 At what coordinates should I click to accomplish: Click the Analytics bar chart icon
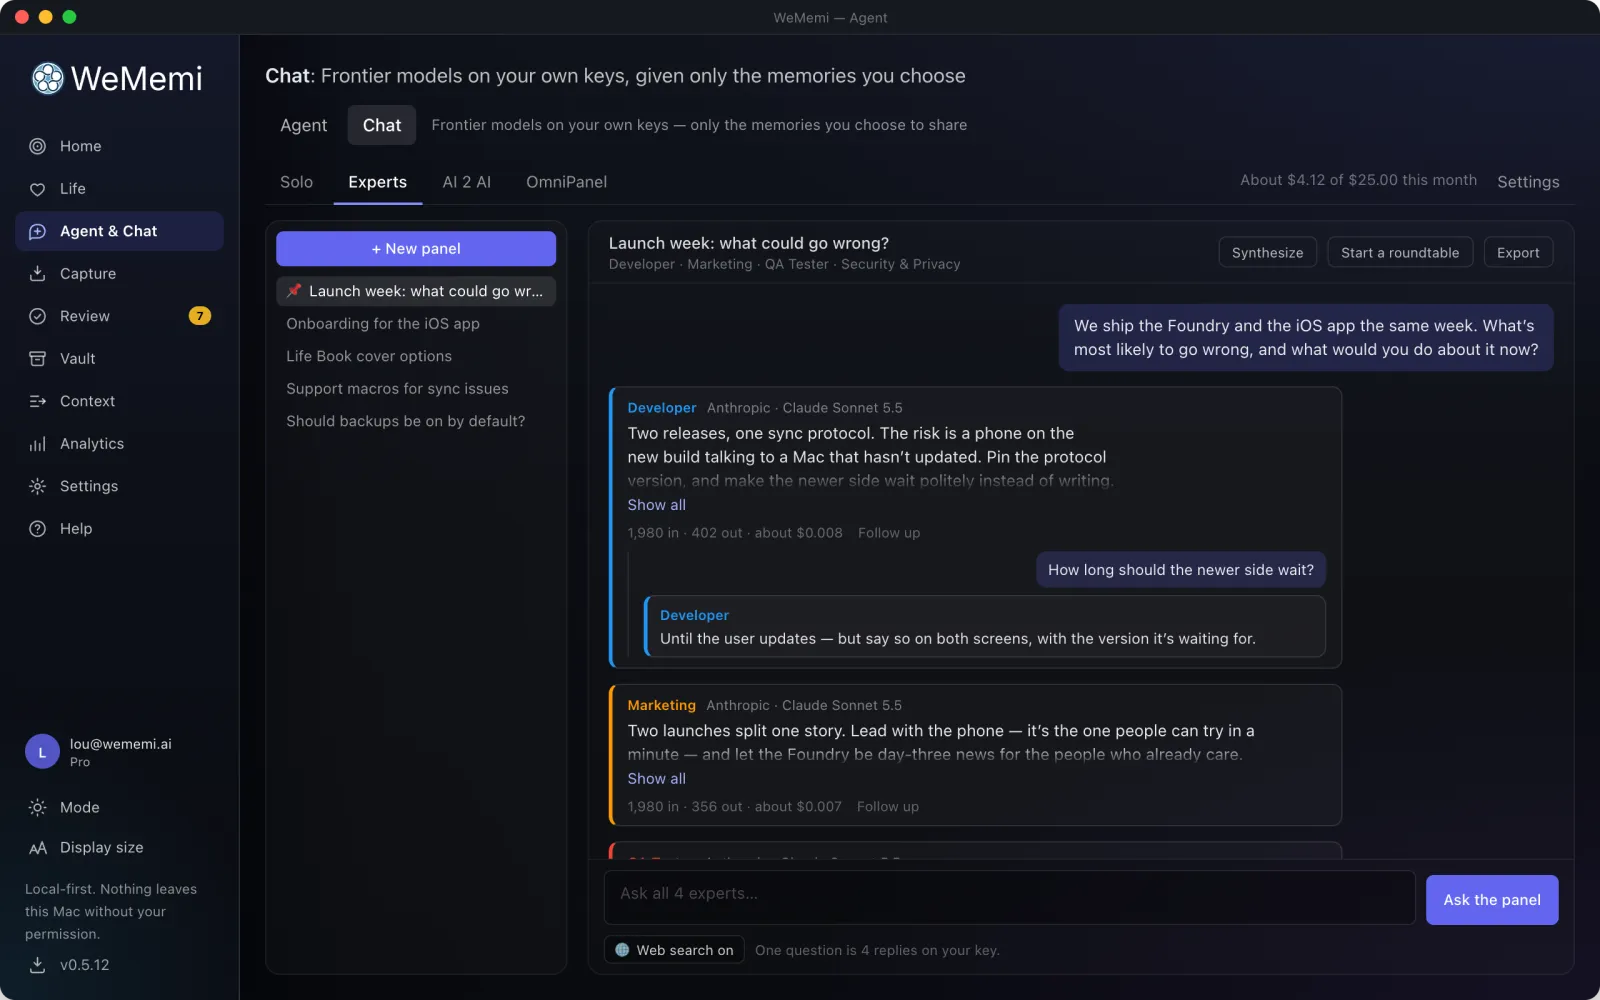pyautogui.click(x=37, y=444)
